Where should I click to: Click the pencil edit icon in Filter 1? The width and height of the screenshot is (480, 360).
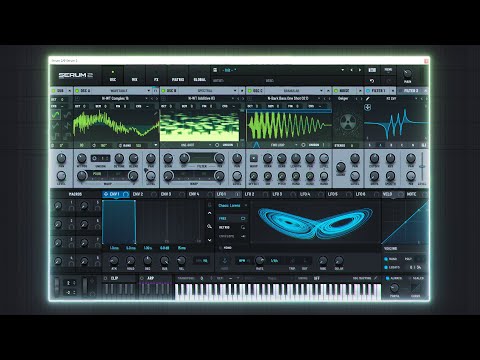pyautogui.click(x=368, y=99)
